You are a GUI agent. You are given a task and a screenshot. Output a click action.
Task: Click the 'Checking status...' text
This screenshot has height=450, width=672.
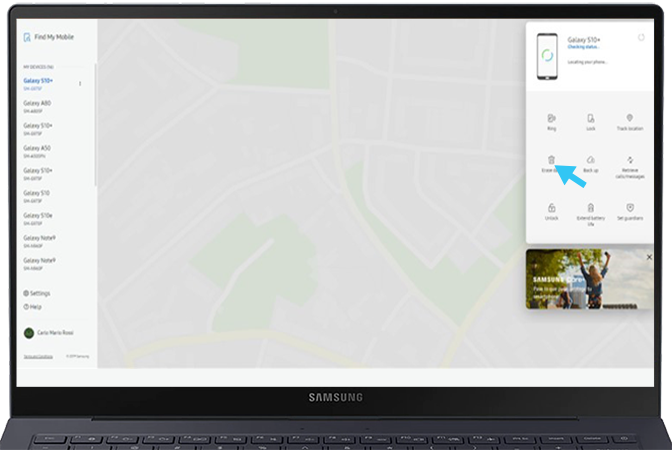583,47
